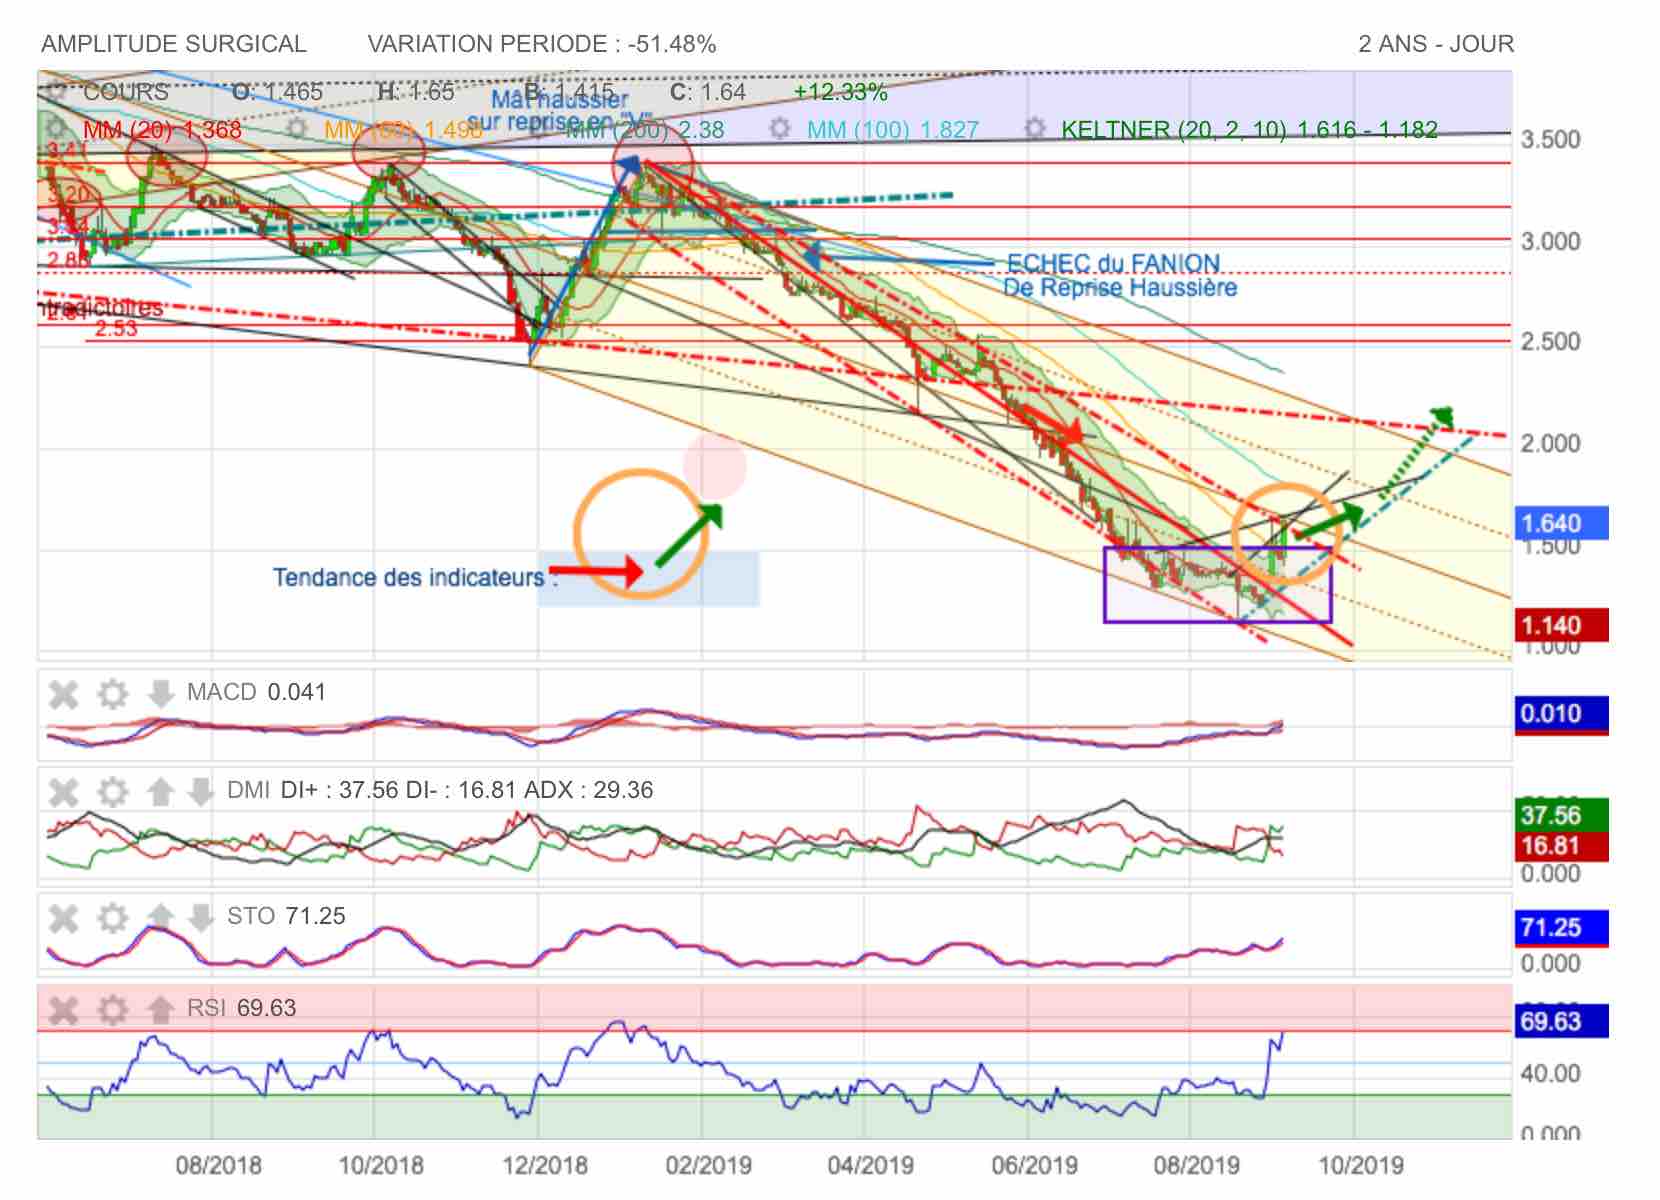Image resolution: width=1660 pixels, height=1200 pixels.
Task: Click the 10/2019 date axis label
Action: (x=1360, y=1165)
